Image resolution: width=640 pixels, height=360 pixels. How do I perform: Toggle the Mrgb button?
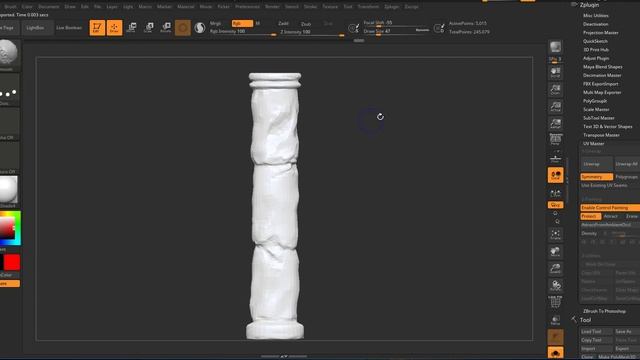[216, 23]
